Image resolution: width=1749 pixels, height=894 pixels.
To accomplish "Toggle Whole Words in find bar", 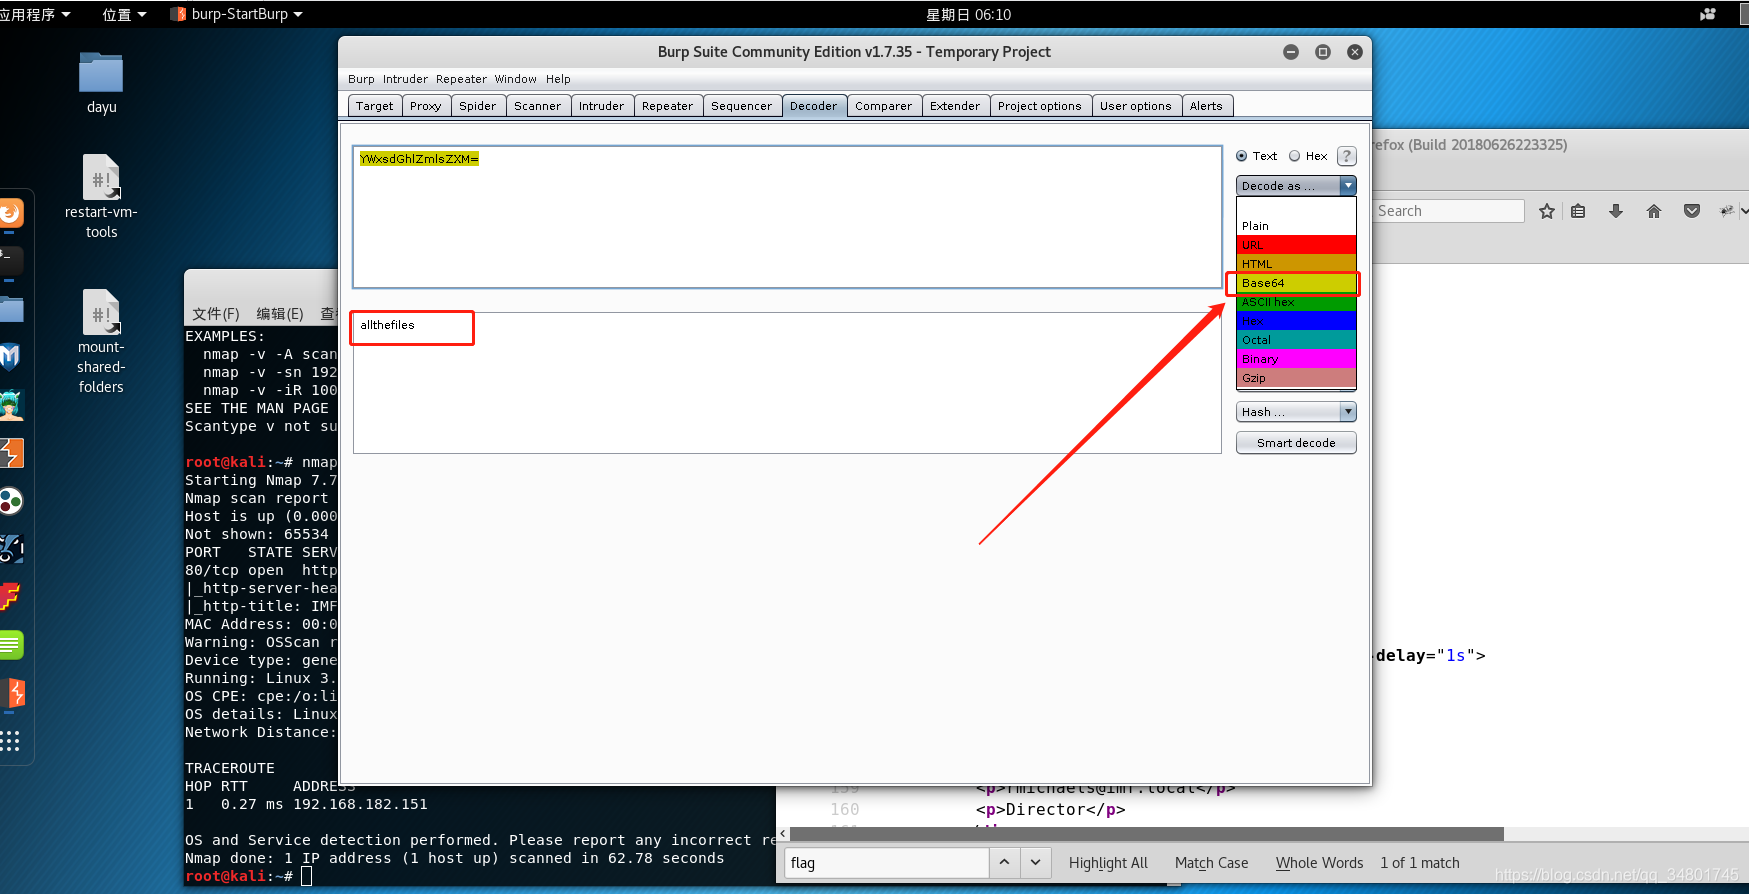I will pos(1319,863).
